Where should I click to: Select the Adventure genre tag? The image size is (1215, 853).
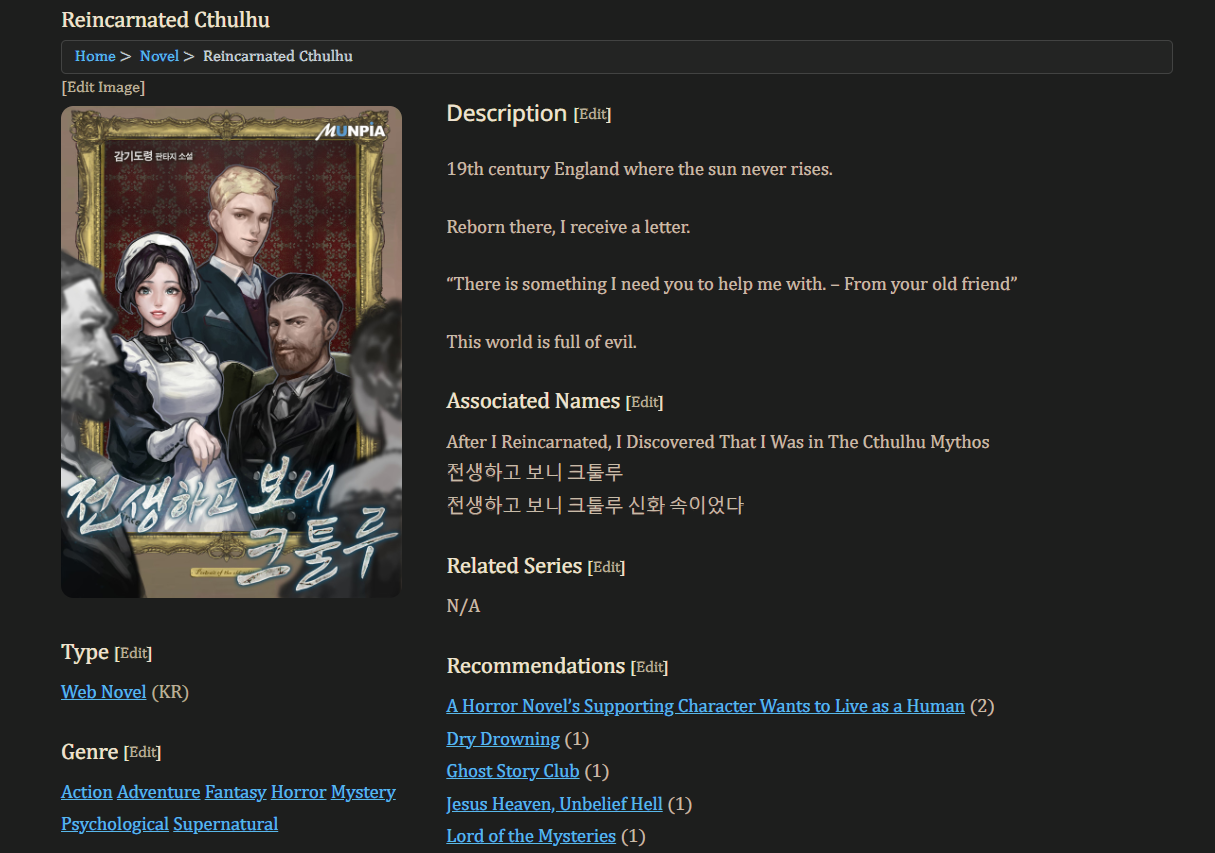(159, 792)
